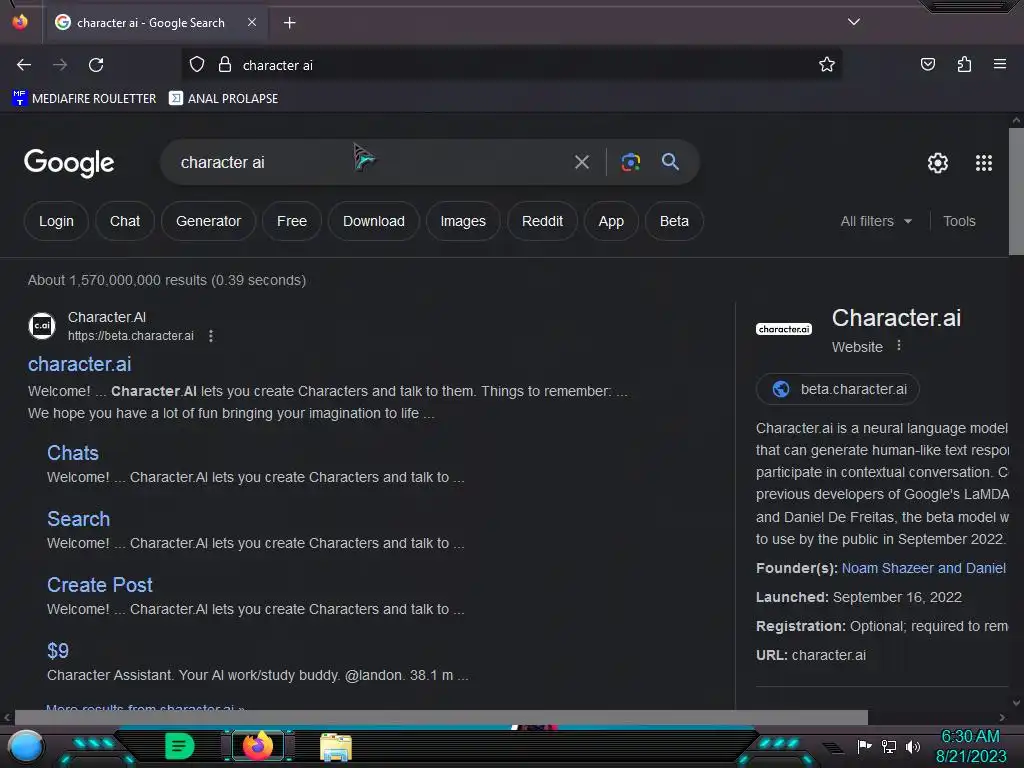
Task: Select the Reddit filter chip
Action: [542, 221]
